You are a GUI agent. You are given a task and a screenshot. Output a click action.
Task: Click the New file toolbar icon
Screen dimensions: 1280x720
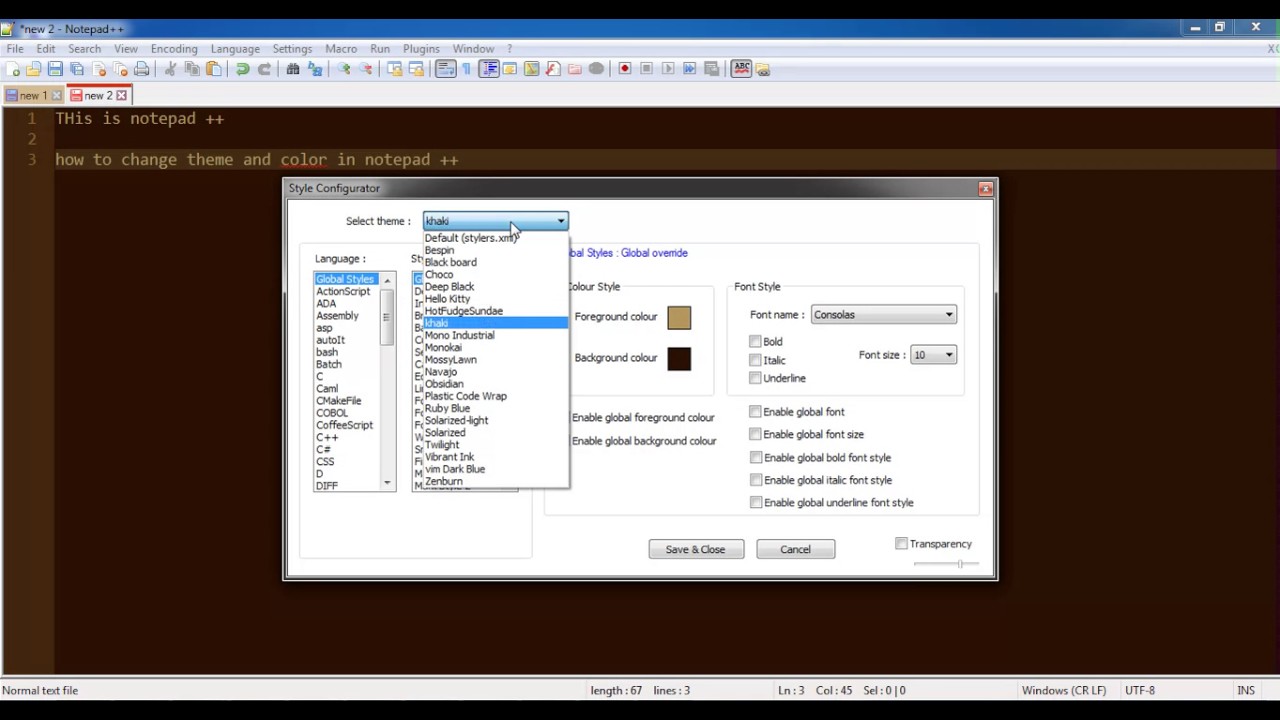(x=13, y=69)
